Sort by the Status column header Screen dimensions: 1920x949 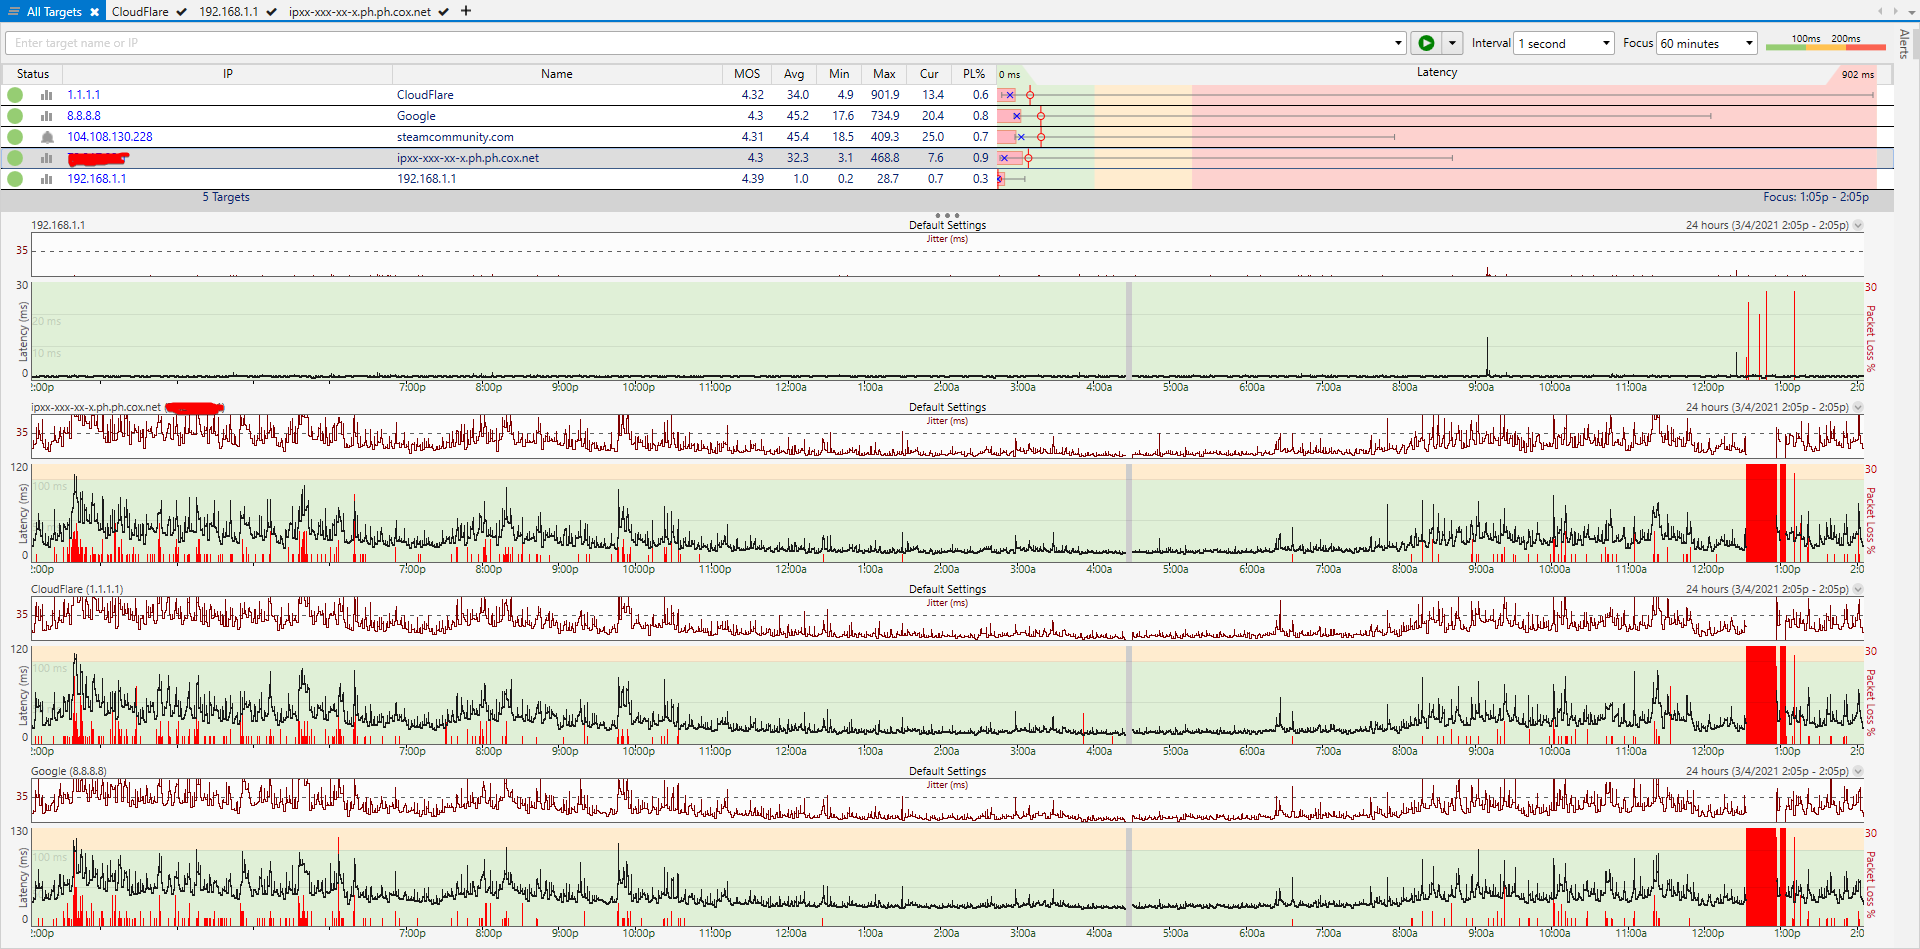(x=32, y=74)
